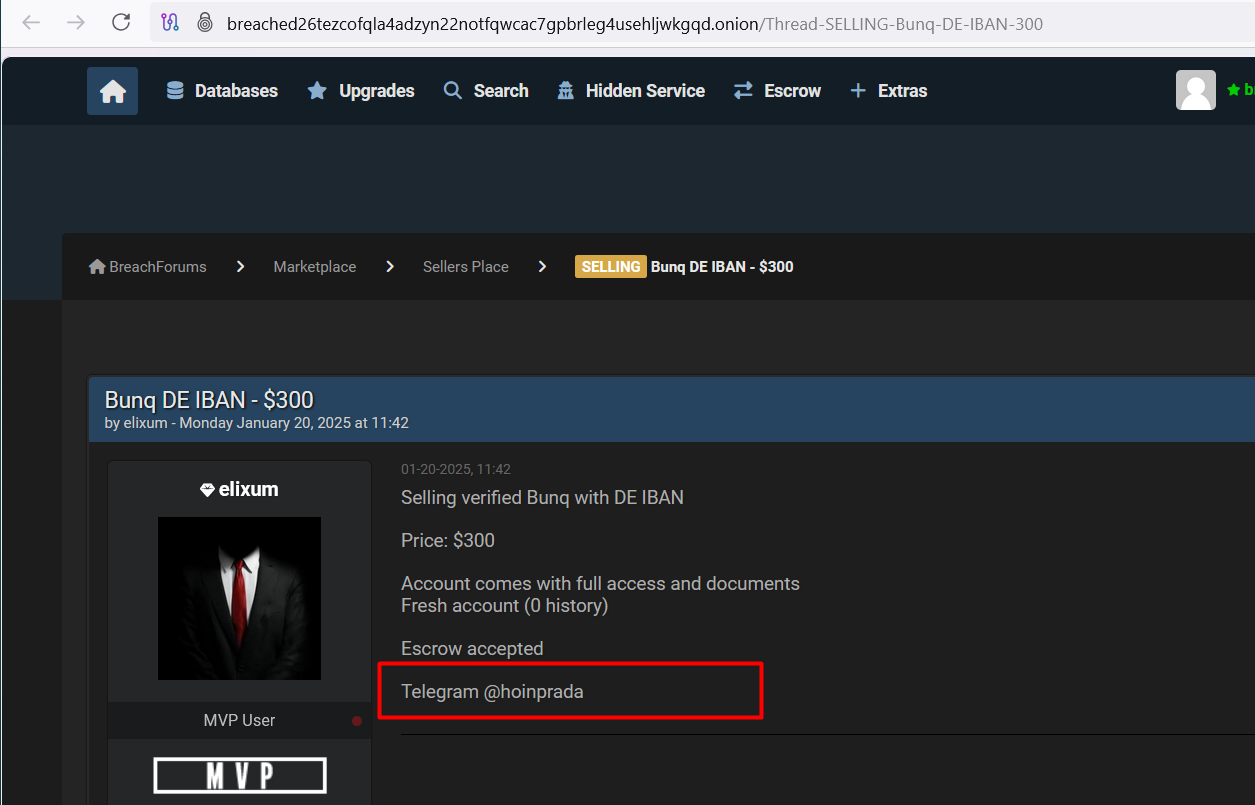This screenshot has height=805, width=1255.
Task: Click the red offline status dot
Action: (x=357, y=721)
